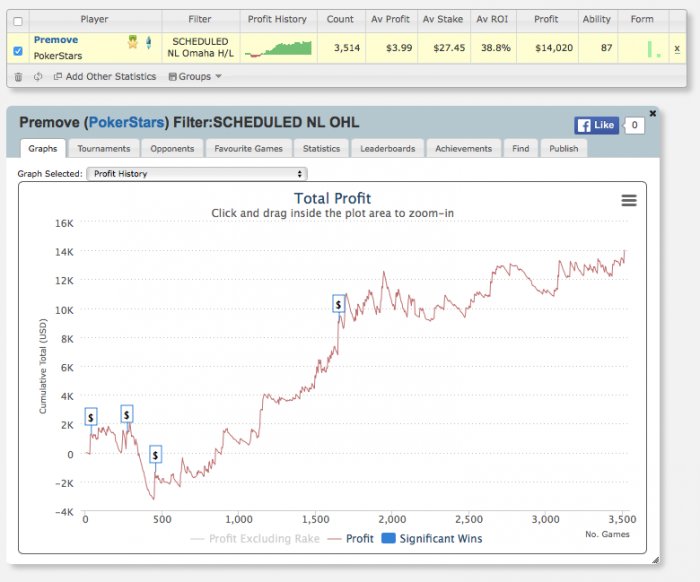This screenshot has width=700, height=582.
Task: Click the 3,514 count value
Action: point(347,48)
